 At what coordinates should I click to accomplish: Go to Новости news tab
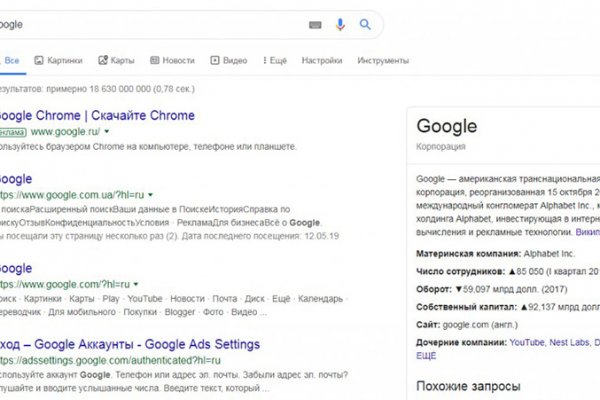coord(171,60)
